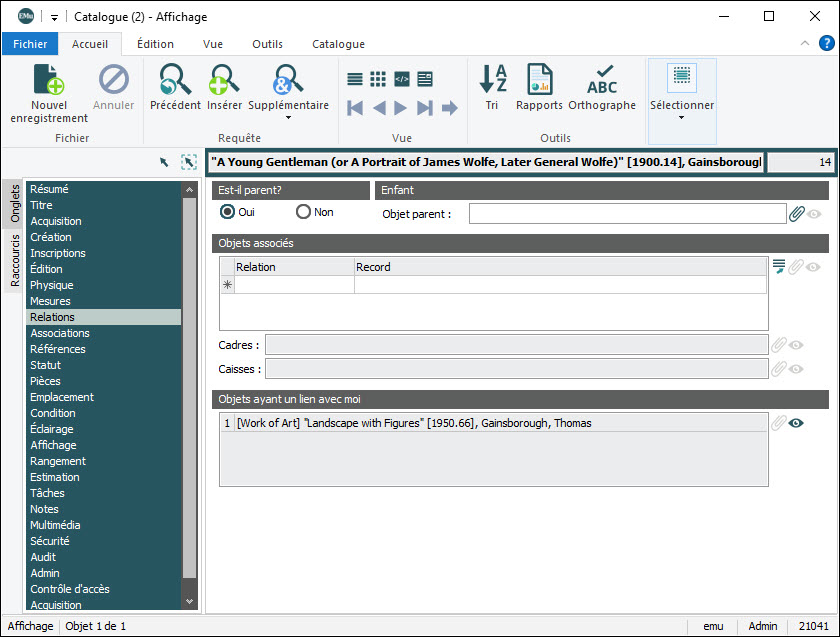Open the Rapports tool
Viewport: 840px width, 637px height.
click(539, 80)
